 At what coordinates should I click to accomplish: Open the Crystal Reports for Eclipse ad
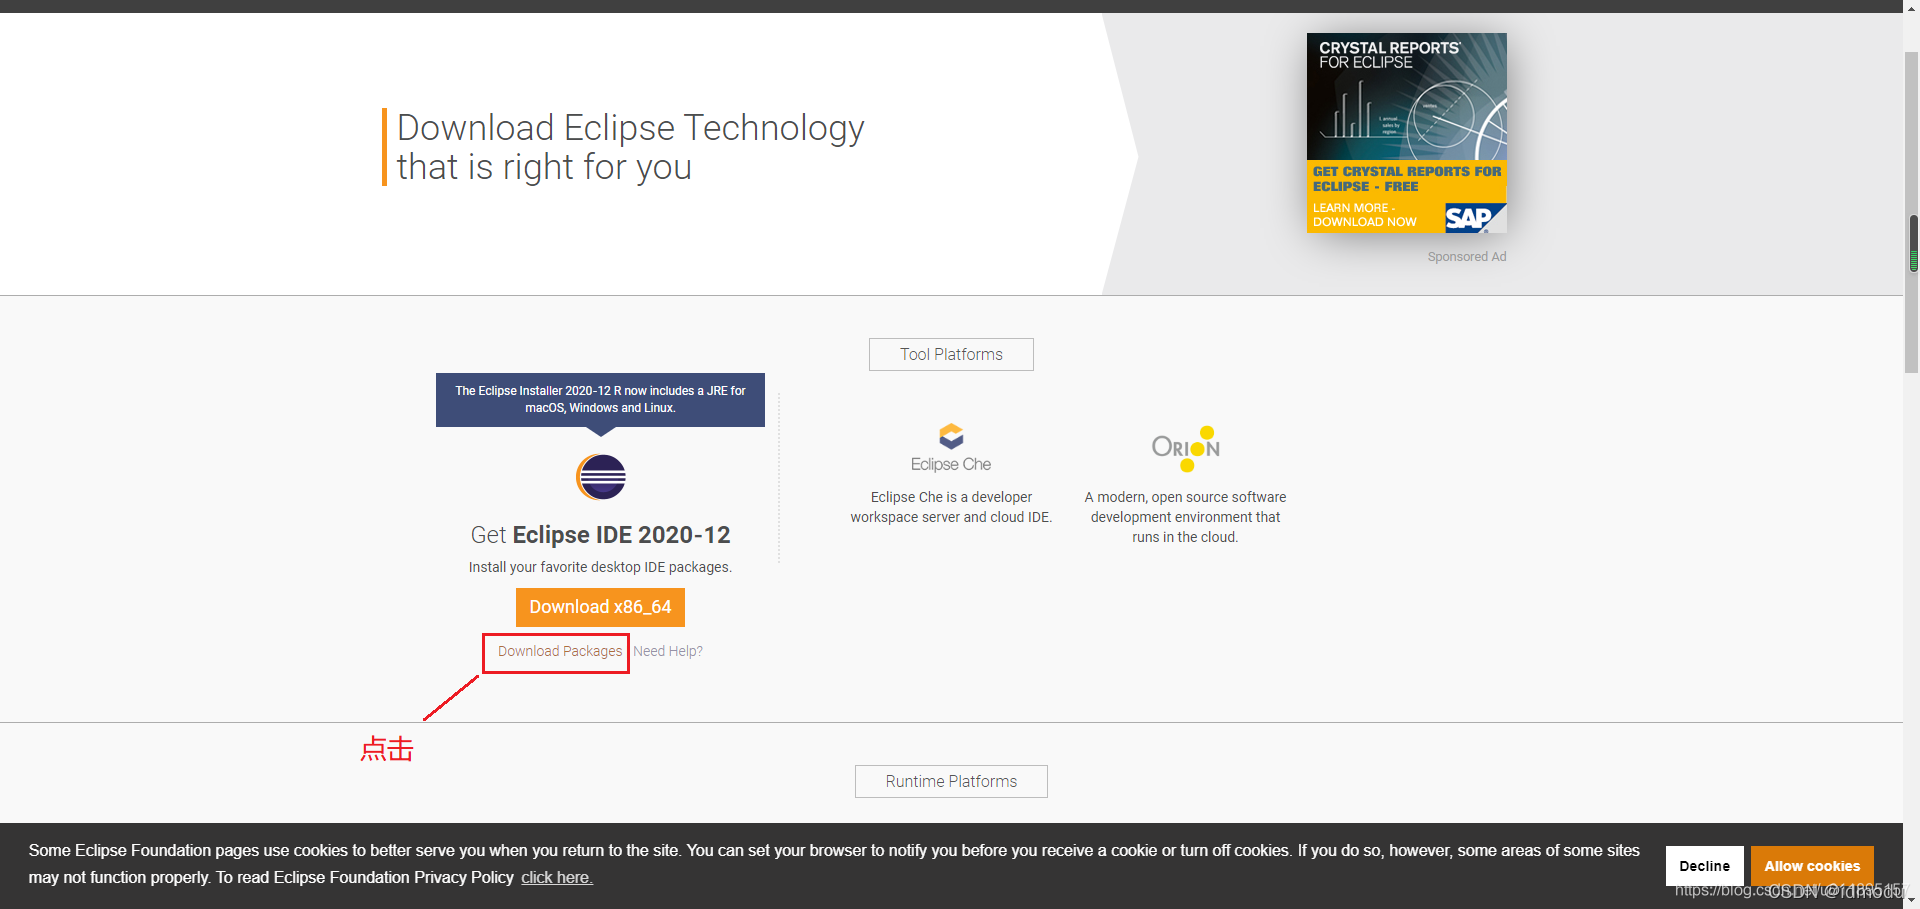(1407, 133)
